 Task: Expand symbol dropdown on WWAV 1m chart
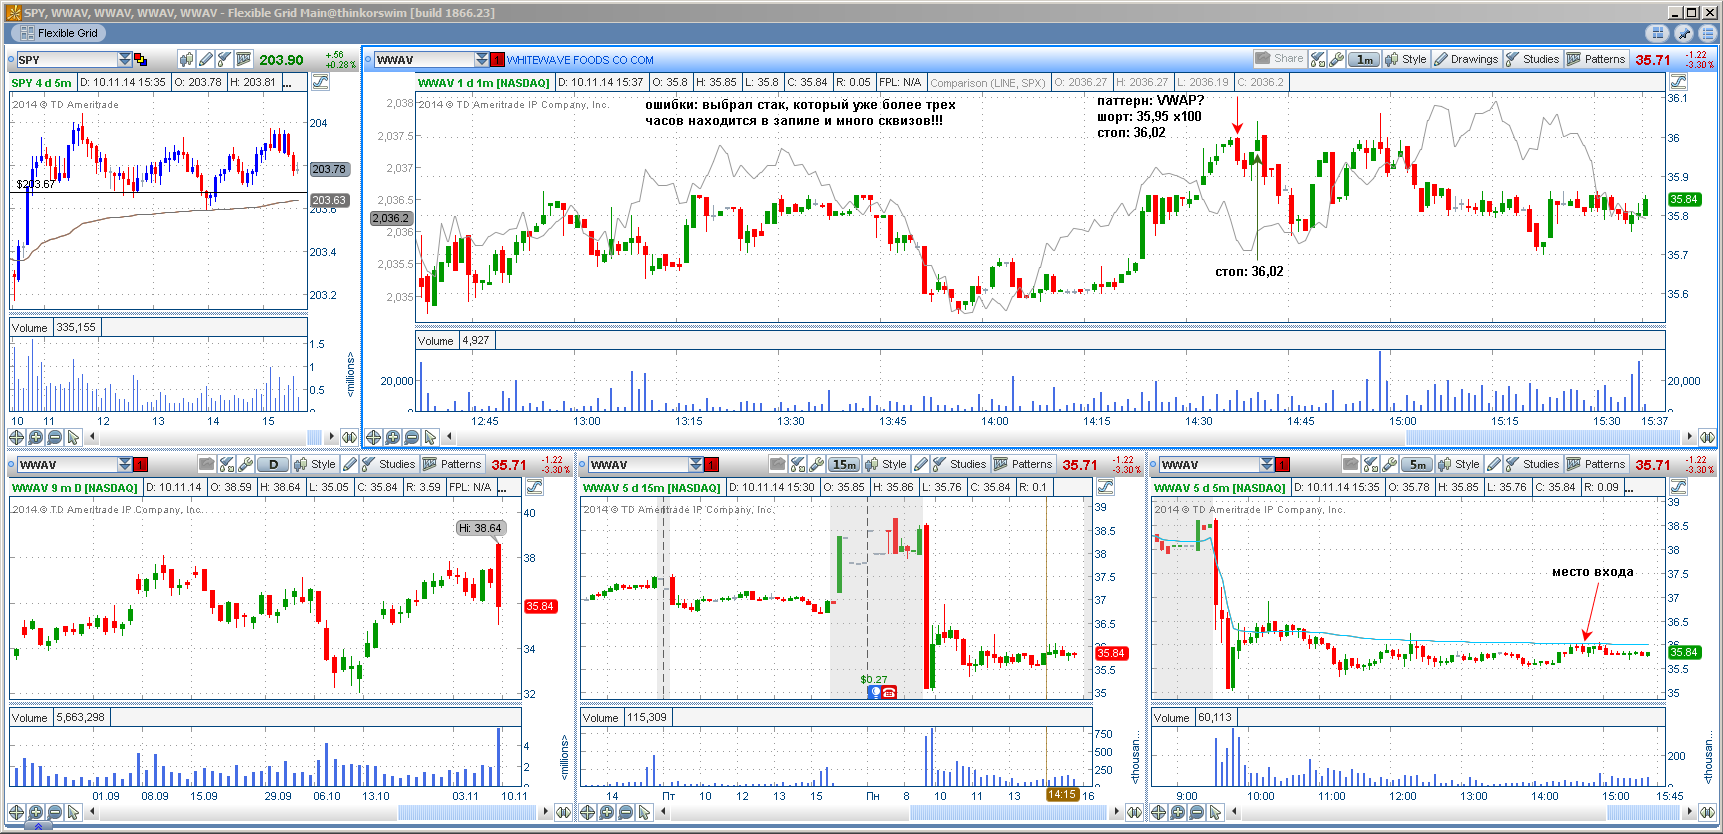point(482,59)
